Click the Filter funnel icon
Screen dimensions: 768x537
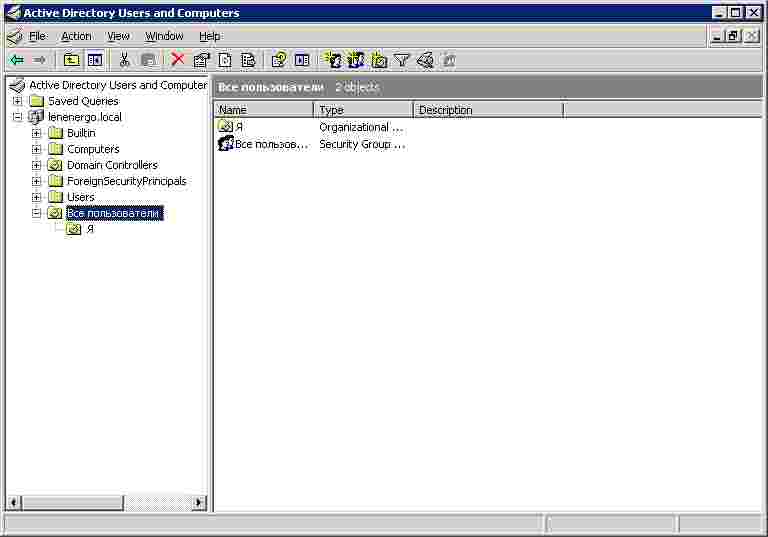402,60
